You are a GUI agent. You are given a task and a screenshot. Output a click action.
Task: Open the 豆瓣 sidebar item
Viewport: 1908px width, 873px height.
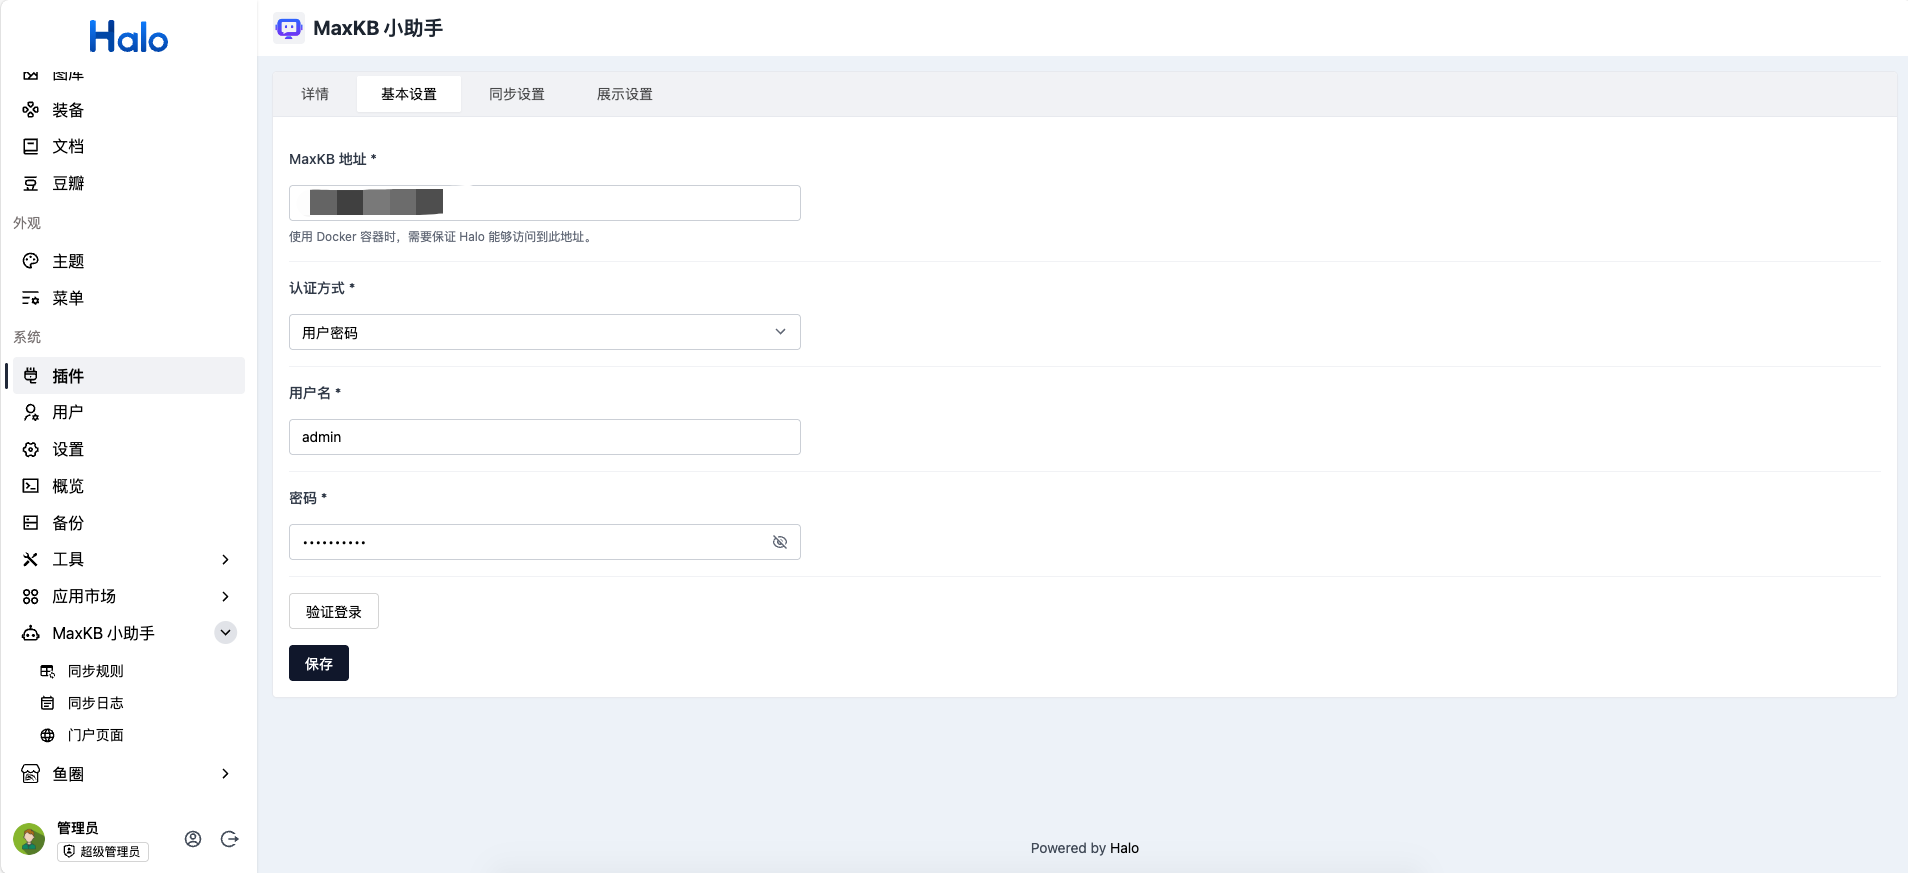[x=128, y=184]
